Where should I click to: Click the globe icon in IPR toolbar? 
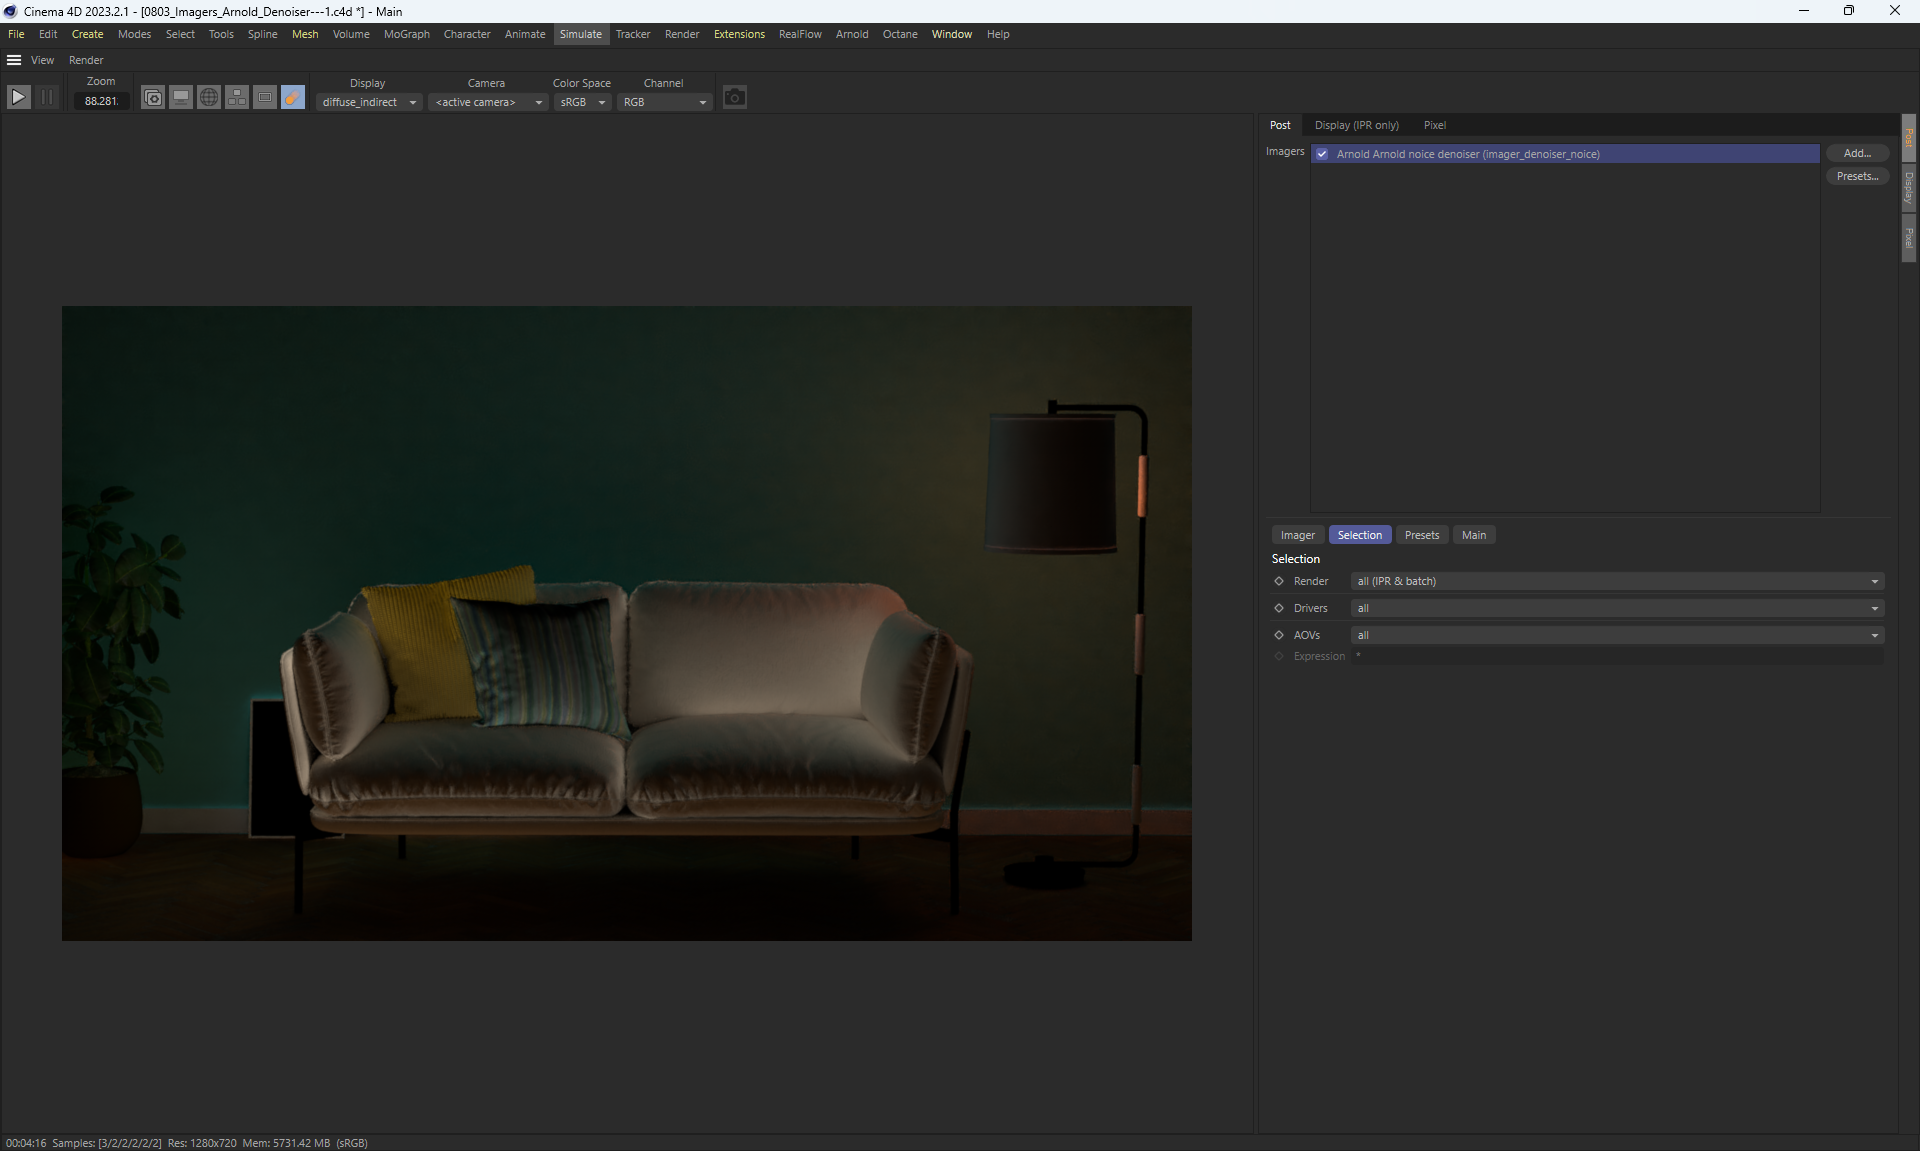(x=209, y=97)
